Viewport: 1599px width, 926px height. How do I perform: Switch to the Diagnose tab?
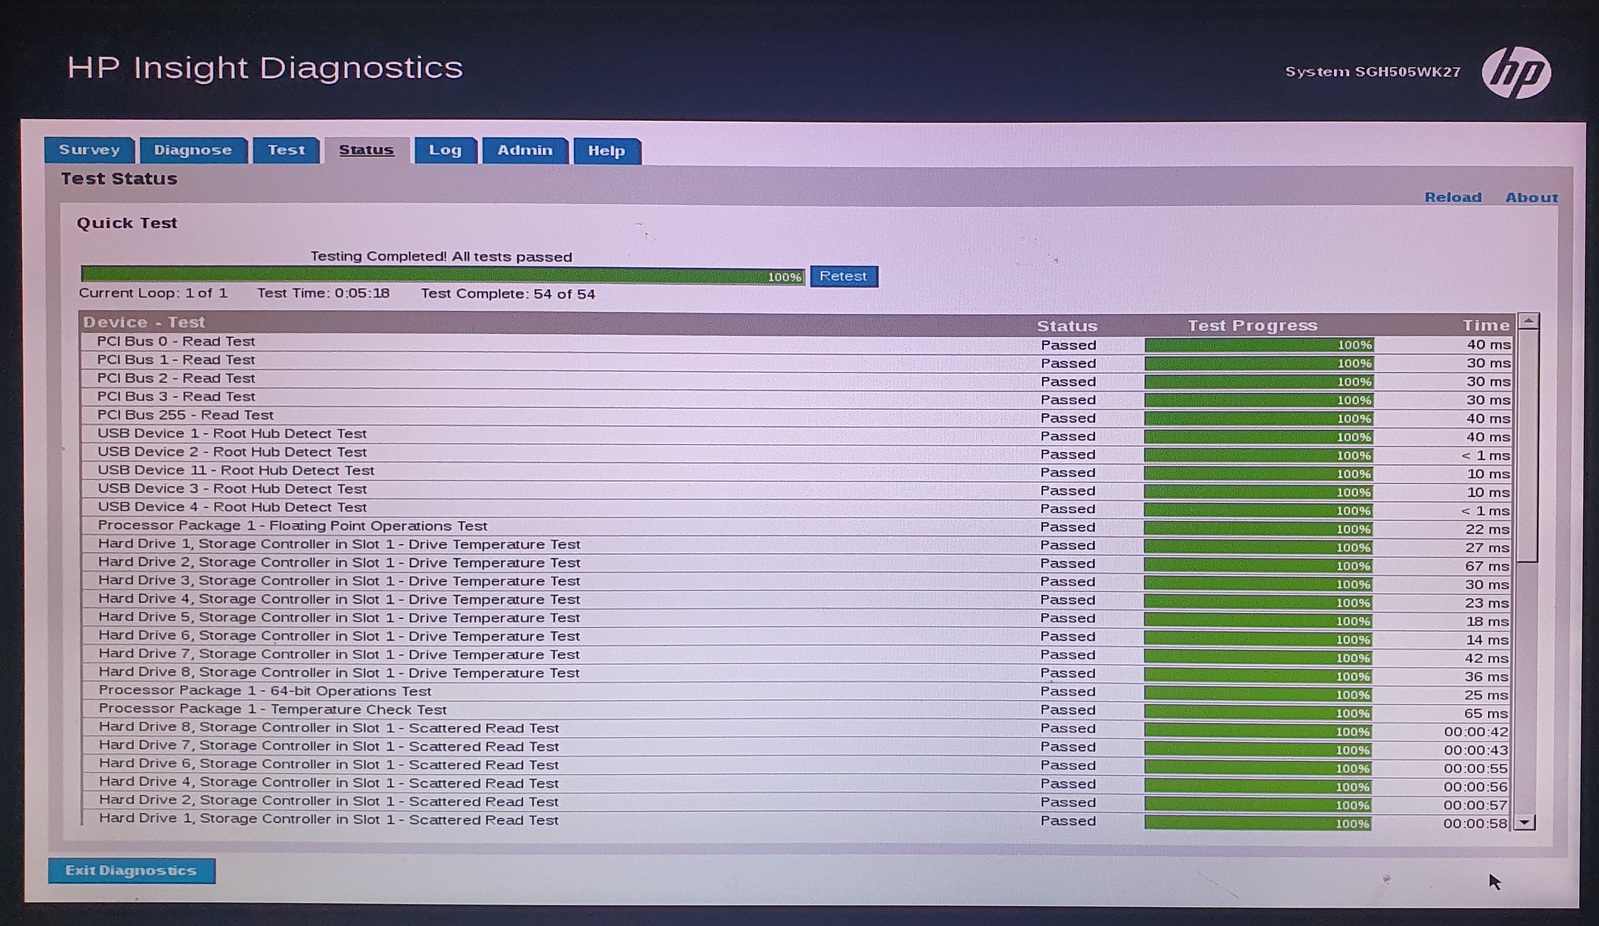click(193, 150)
